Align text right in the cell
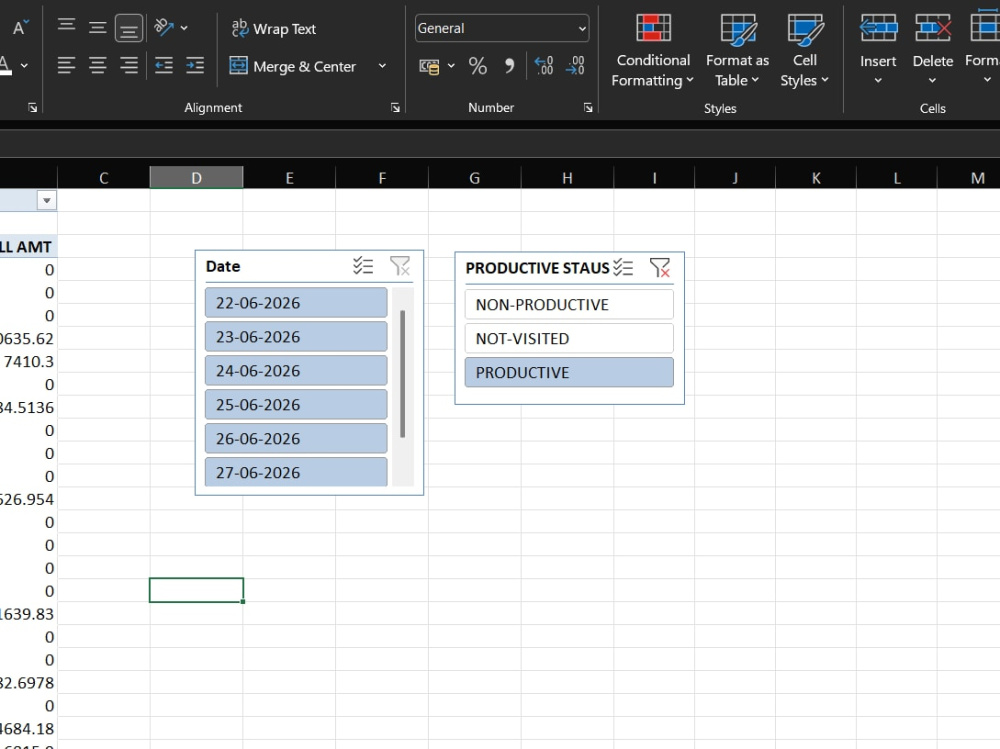The width and height of the screenshot is (1000, 749). point(129,65)
